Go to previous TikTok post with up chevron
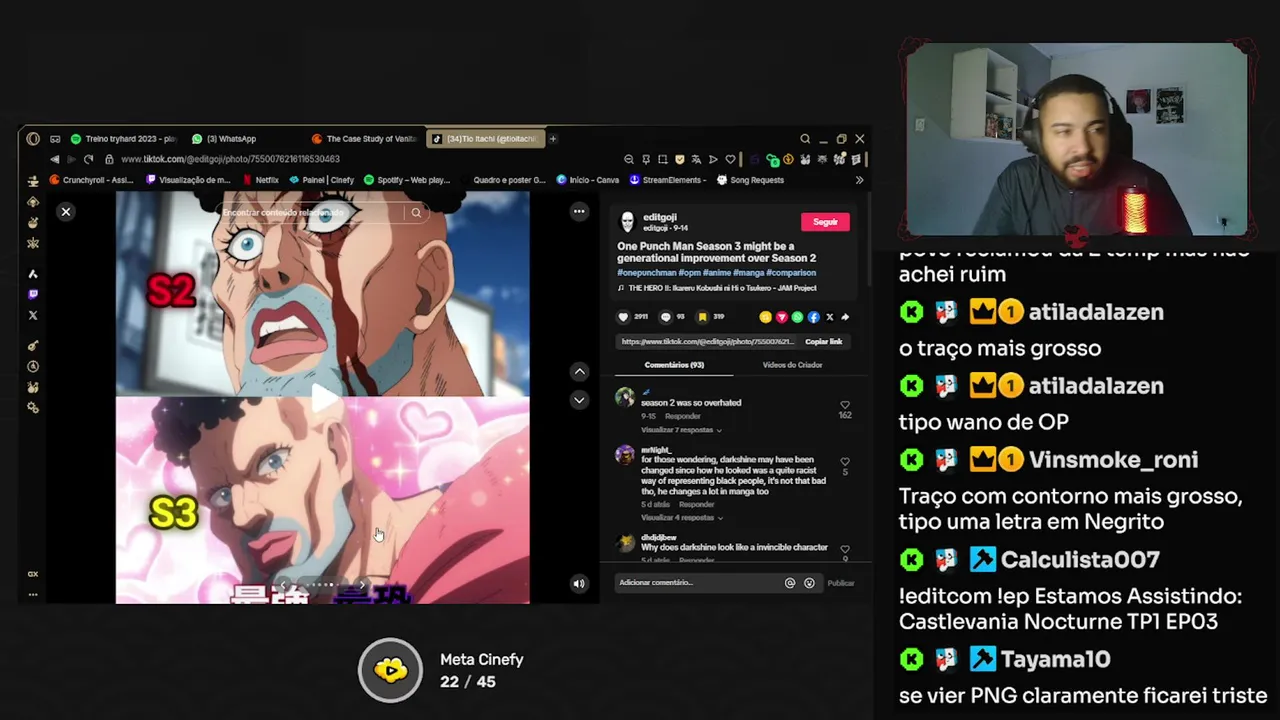Viewport: 1280px width, 720px height. click(579, 372)
